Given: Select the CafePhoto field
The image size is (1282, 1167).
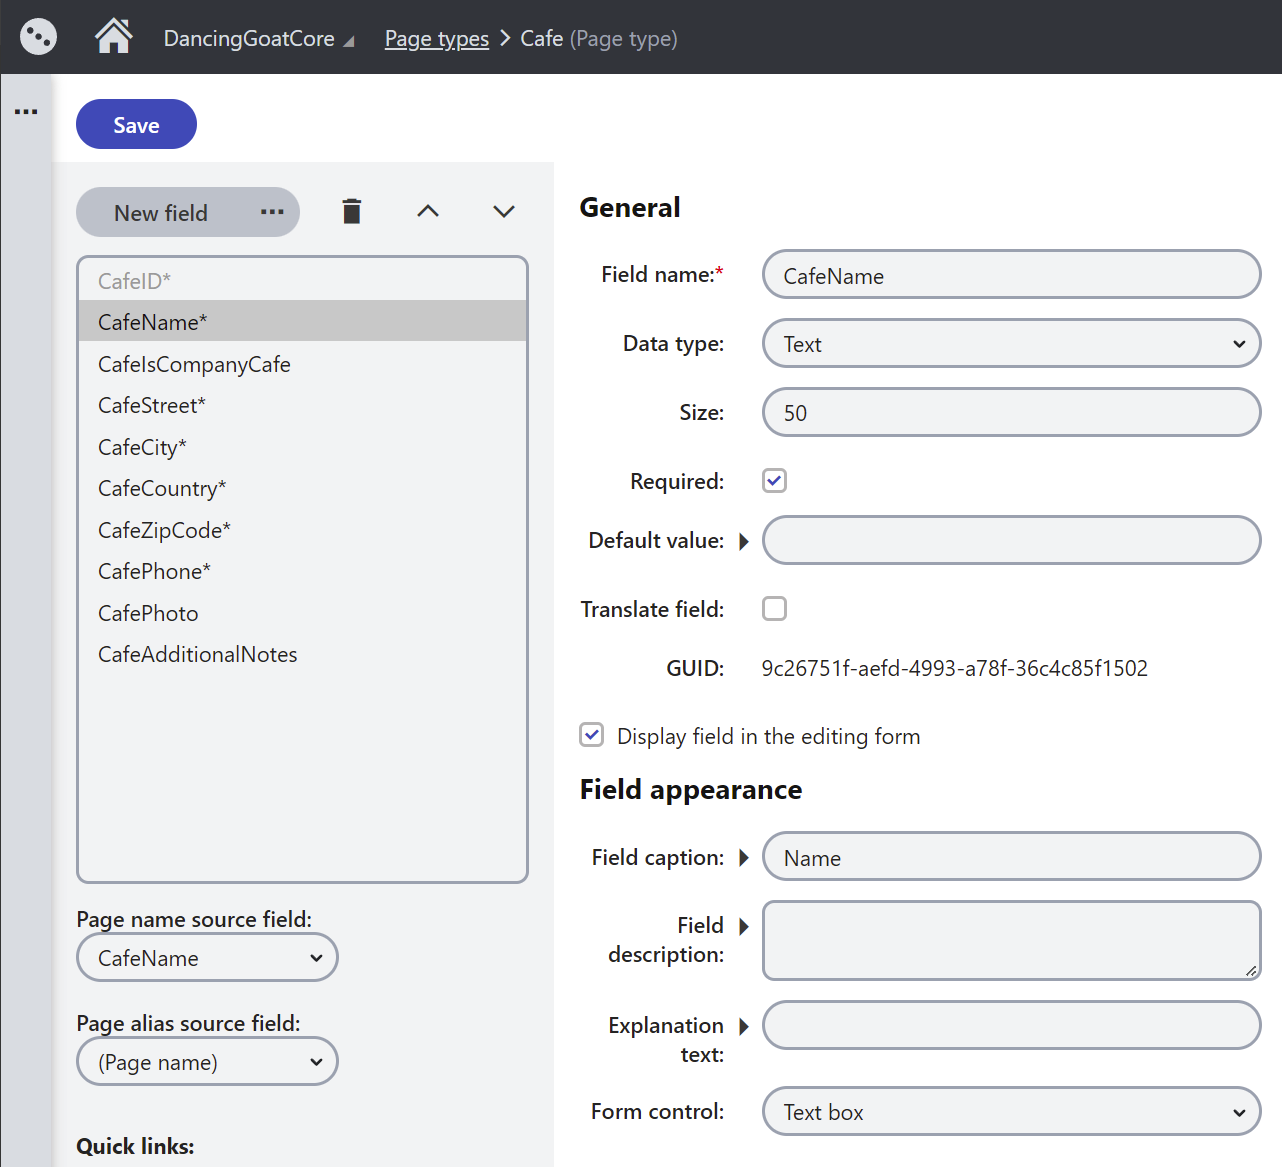Looking at the screenshot, I should (x=302, y=612).
